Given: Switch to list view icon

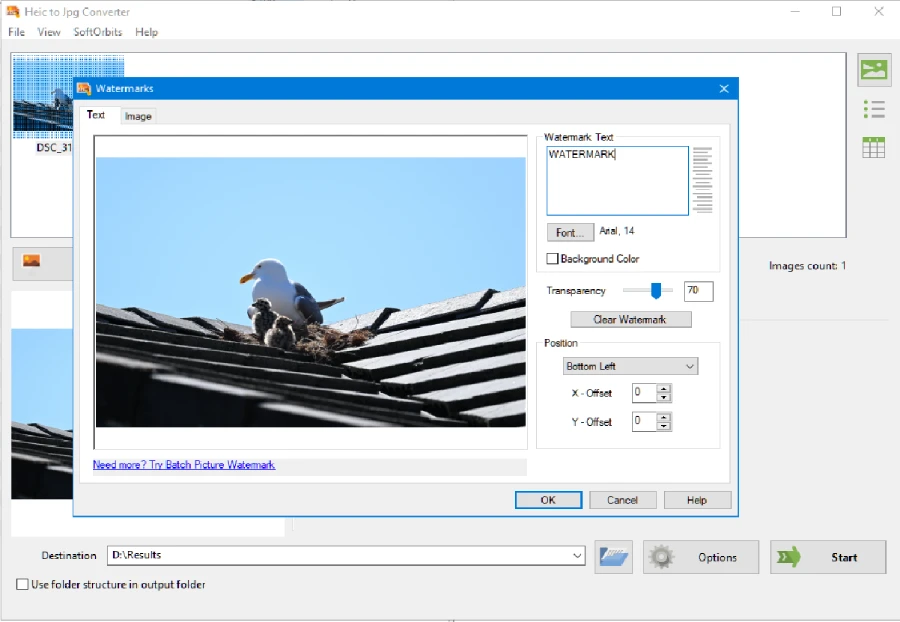Looking at the screenshot, I should click(874, 109).
